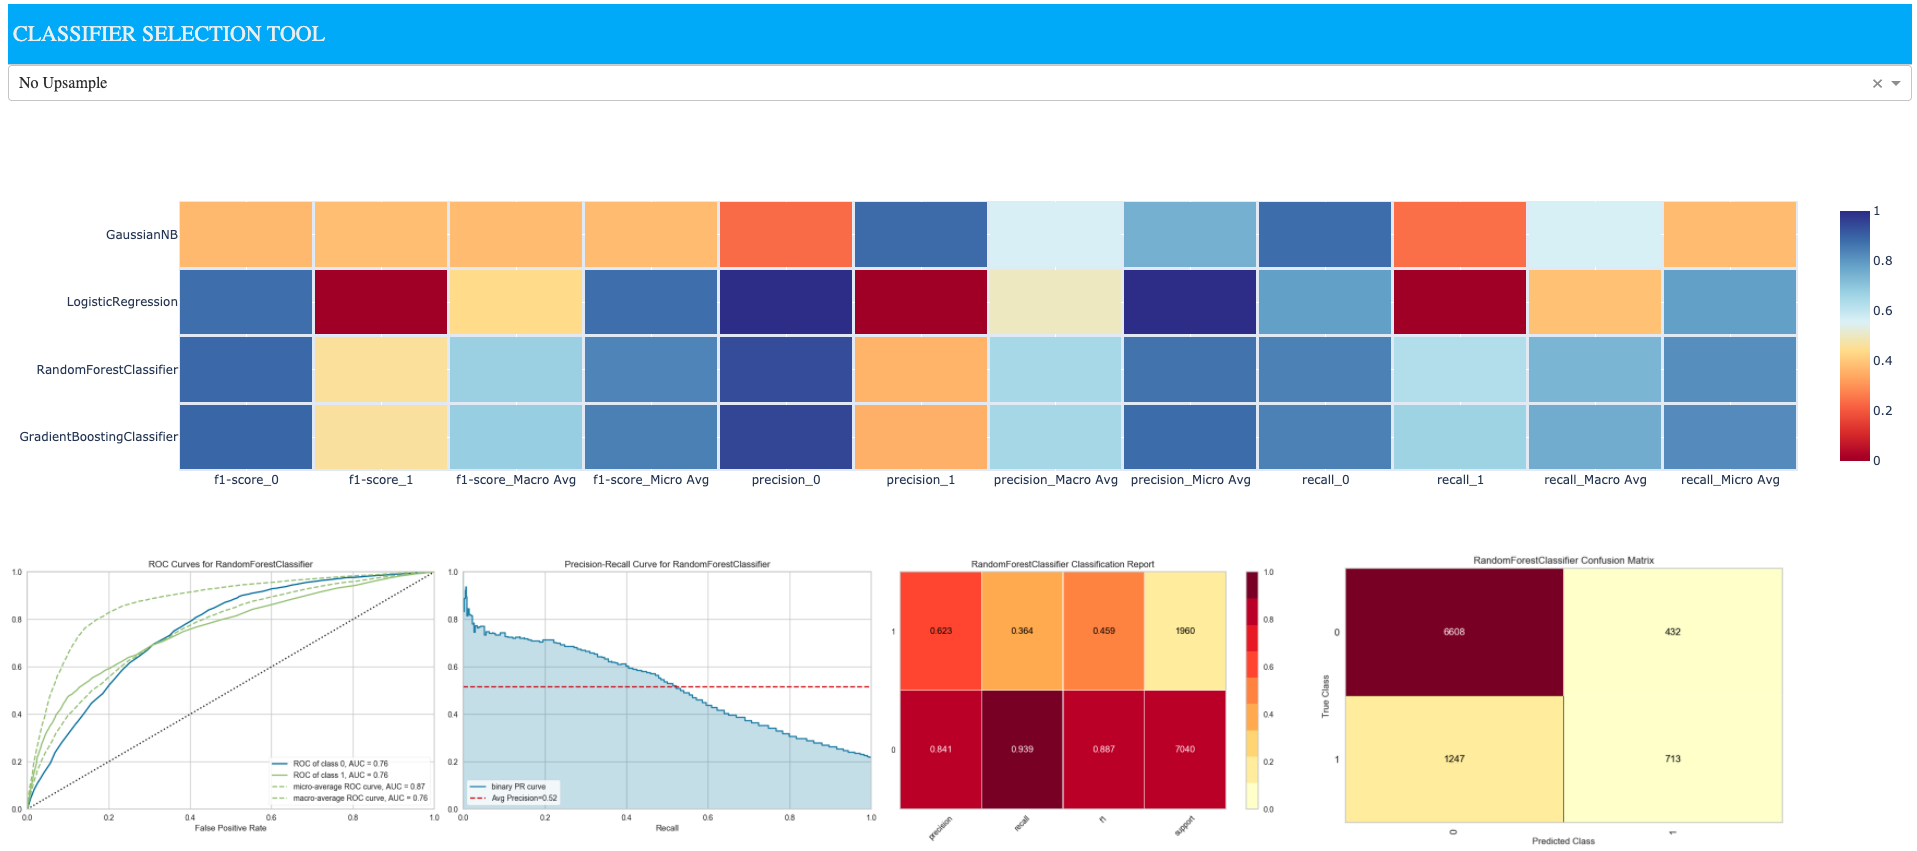
Task: Click the 1960 support cell
Action: (1185, 631)
